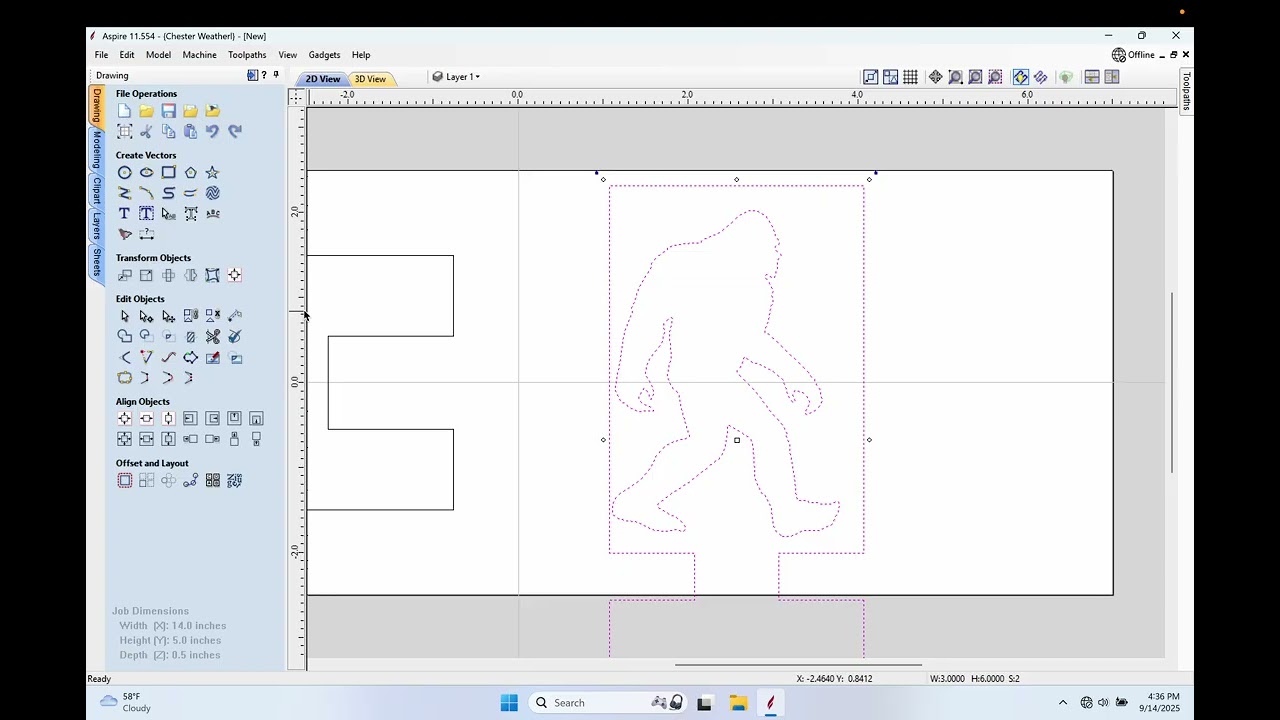Open File Explorer from the taskbar
1280x720 pixels.
[738, 703]
